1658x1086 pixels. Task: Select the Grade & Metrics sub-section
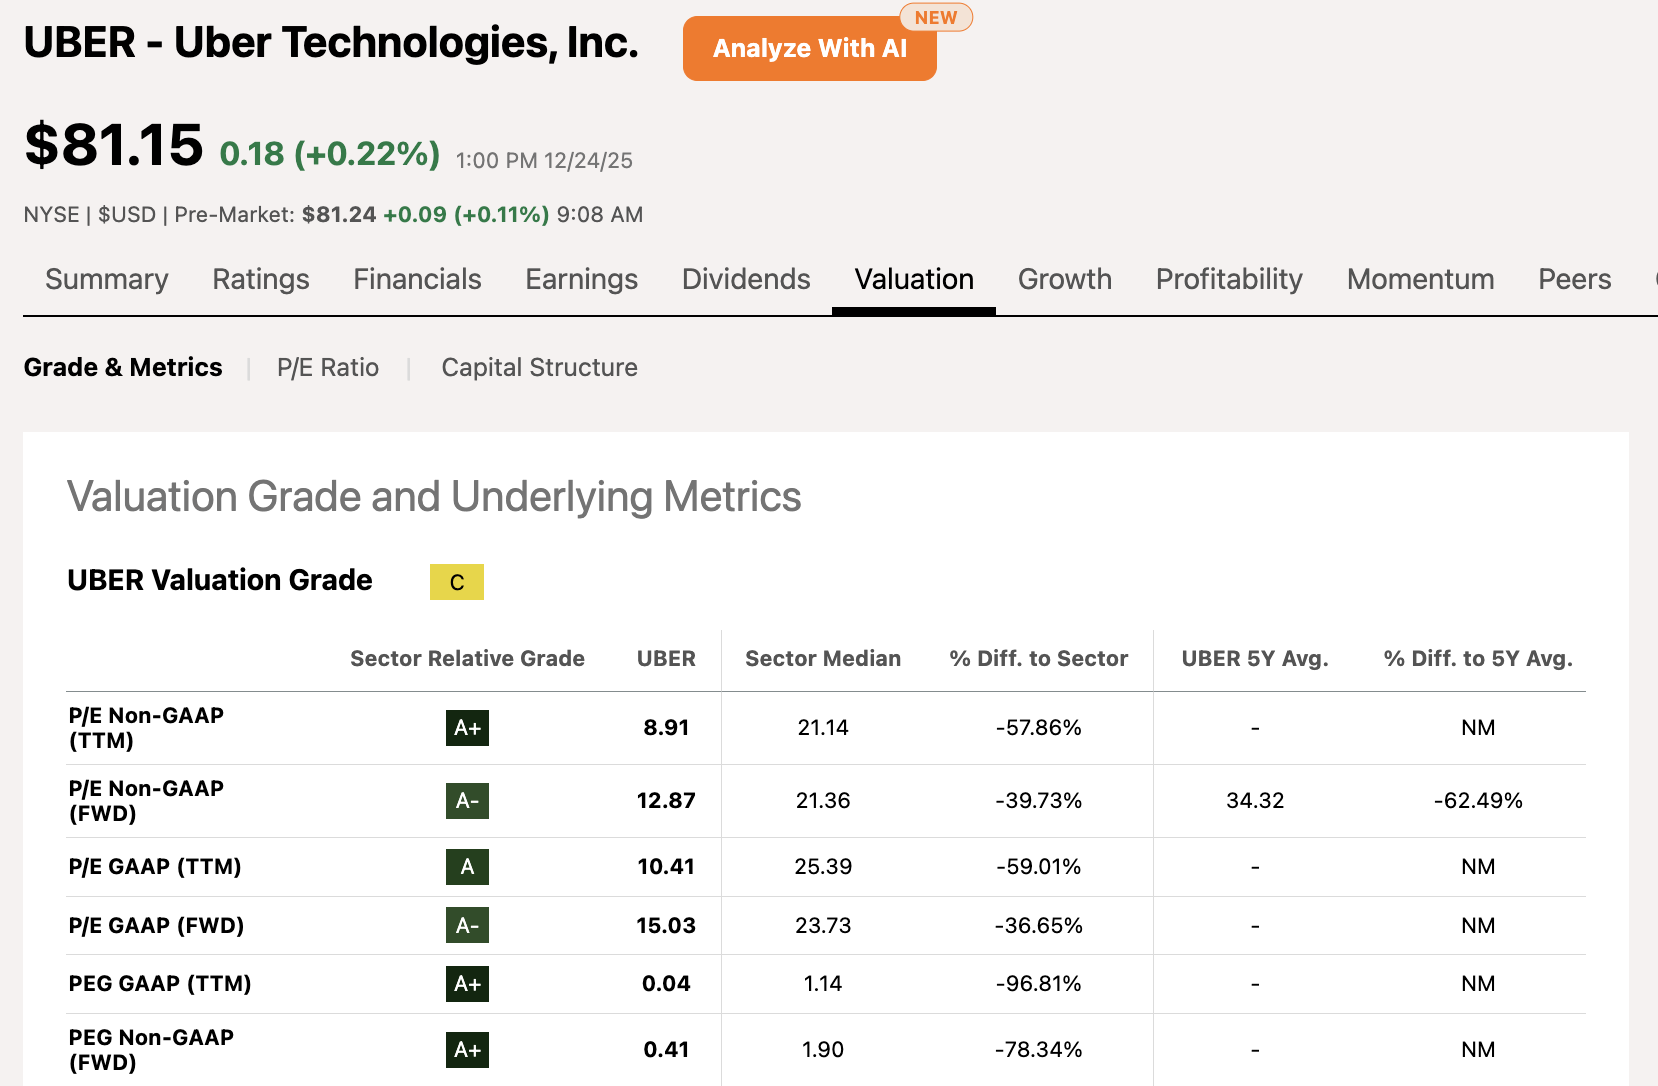(x=123, y=368)
